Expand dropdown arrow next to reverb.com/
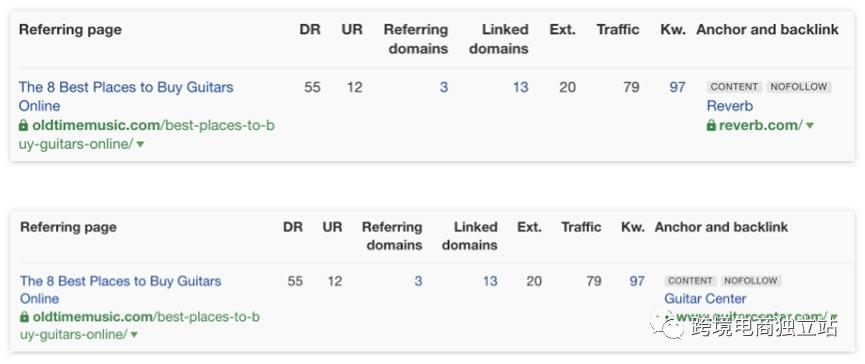The height and width of the screenshot is (364, 865). pyautogui.click(x=810, y=126)
